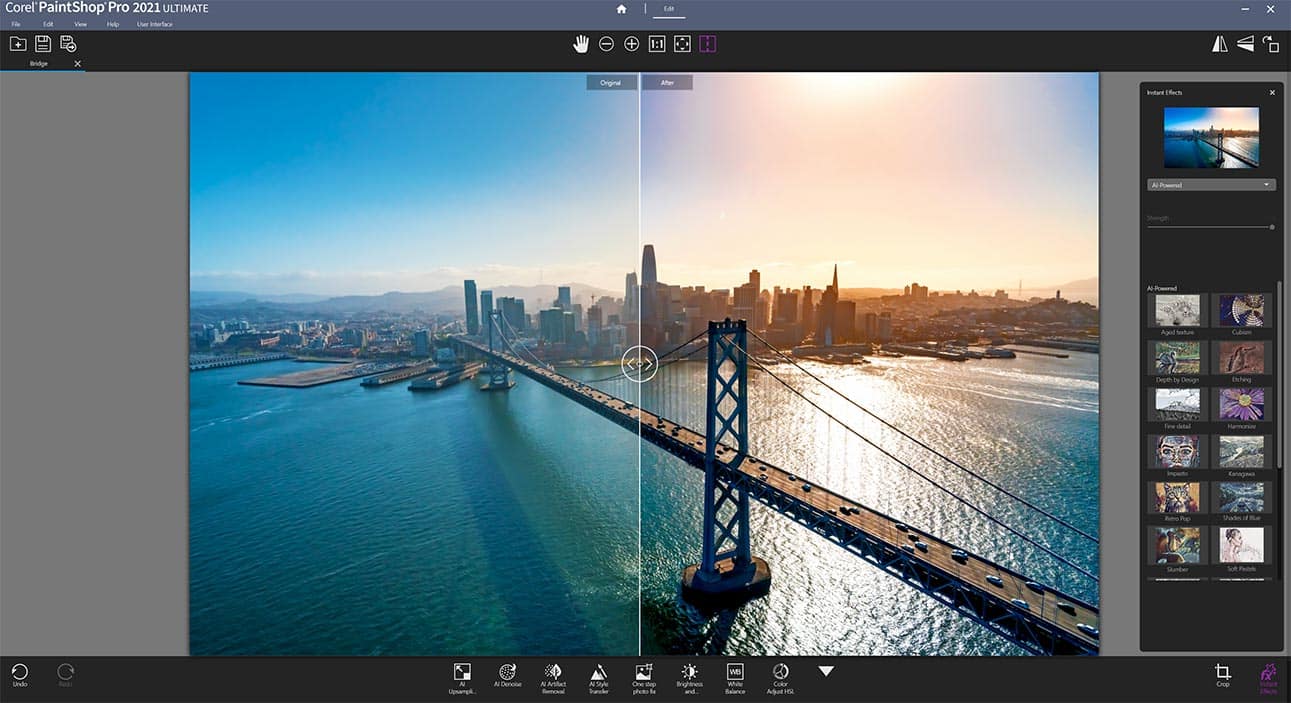Open the White Balance adjustment
This screenshot has width=1291, height=703.
[x=735, y=677]
